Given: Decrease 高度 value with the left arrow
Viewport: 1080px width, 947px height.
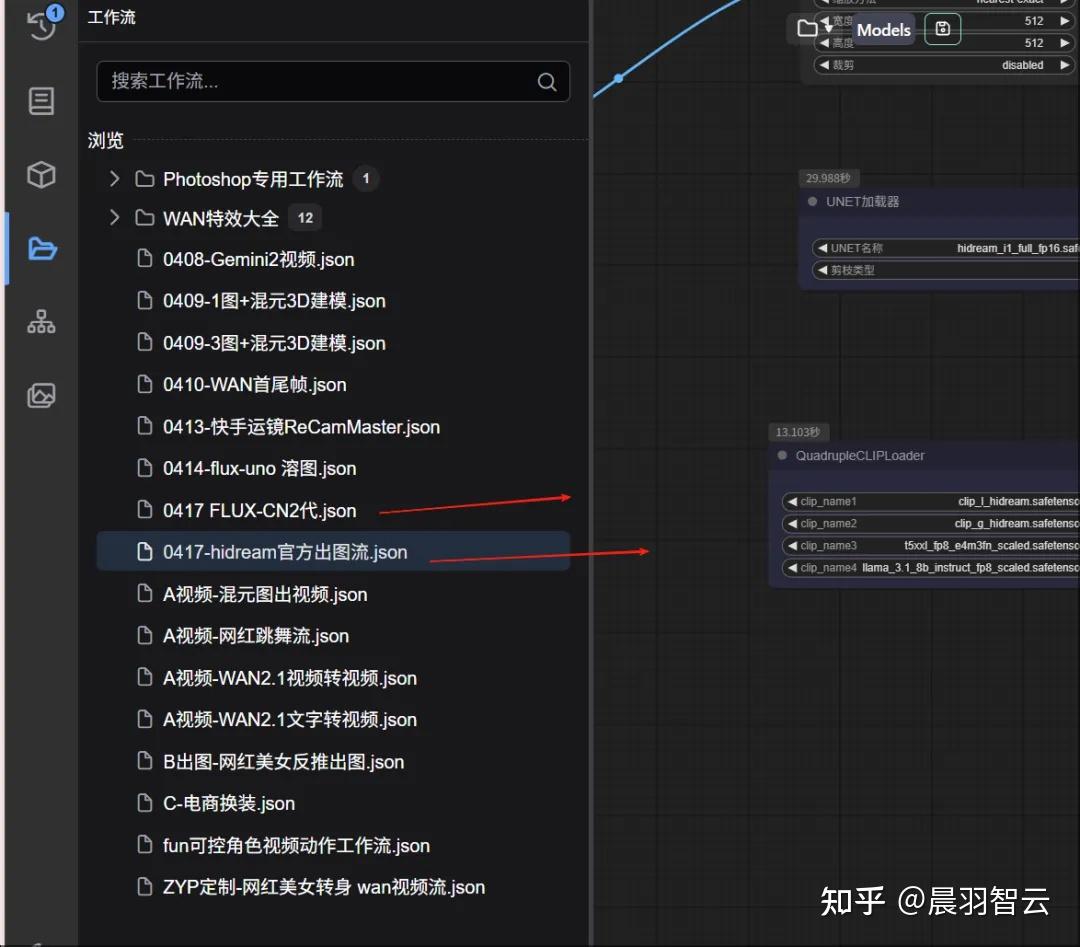Looking at the screenshot, I should (824, 42).
